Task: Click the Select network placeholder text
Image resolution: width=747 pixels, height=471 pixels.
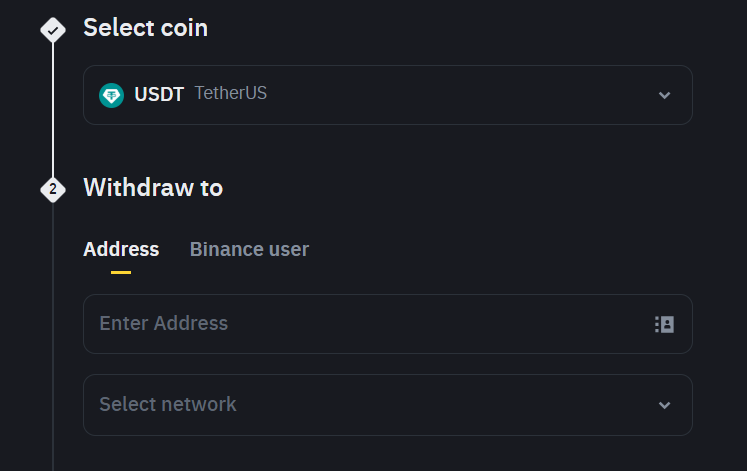Action: click(x=168, y=404)
